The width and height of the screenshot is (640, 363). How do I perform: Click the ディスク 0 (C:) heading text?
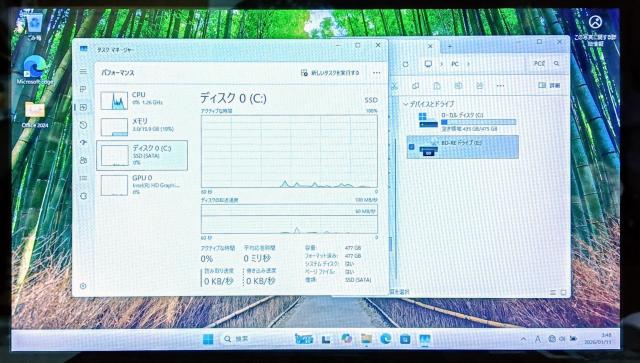point(233,98)
